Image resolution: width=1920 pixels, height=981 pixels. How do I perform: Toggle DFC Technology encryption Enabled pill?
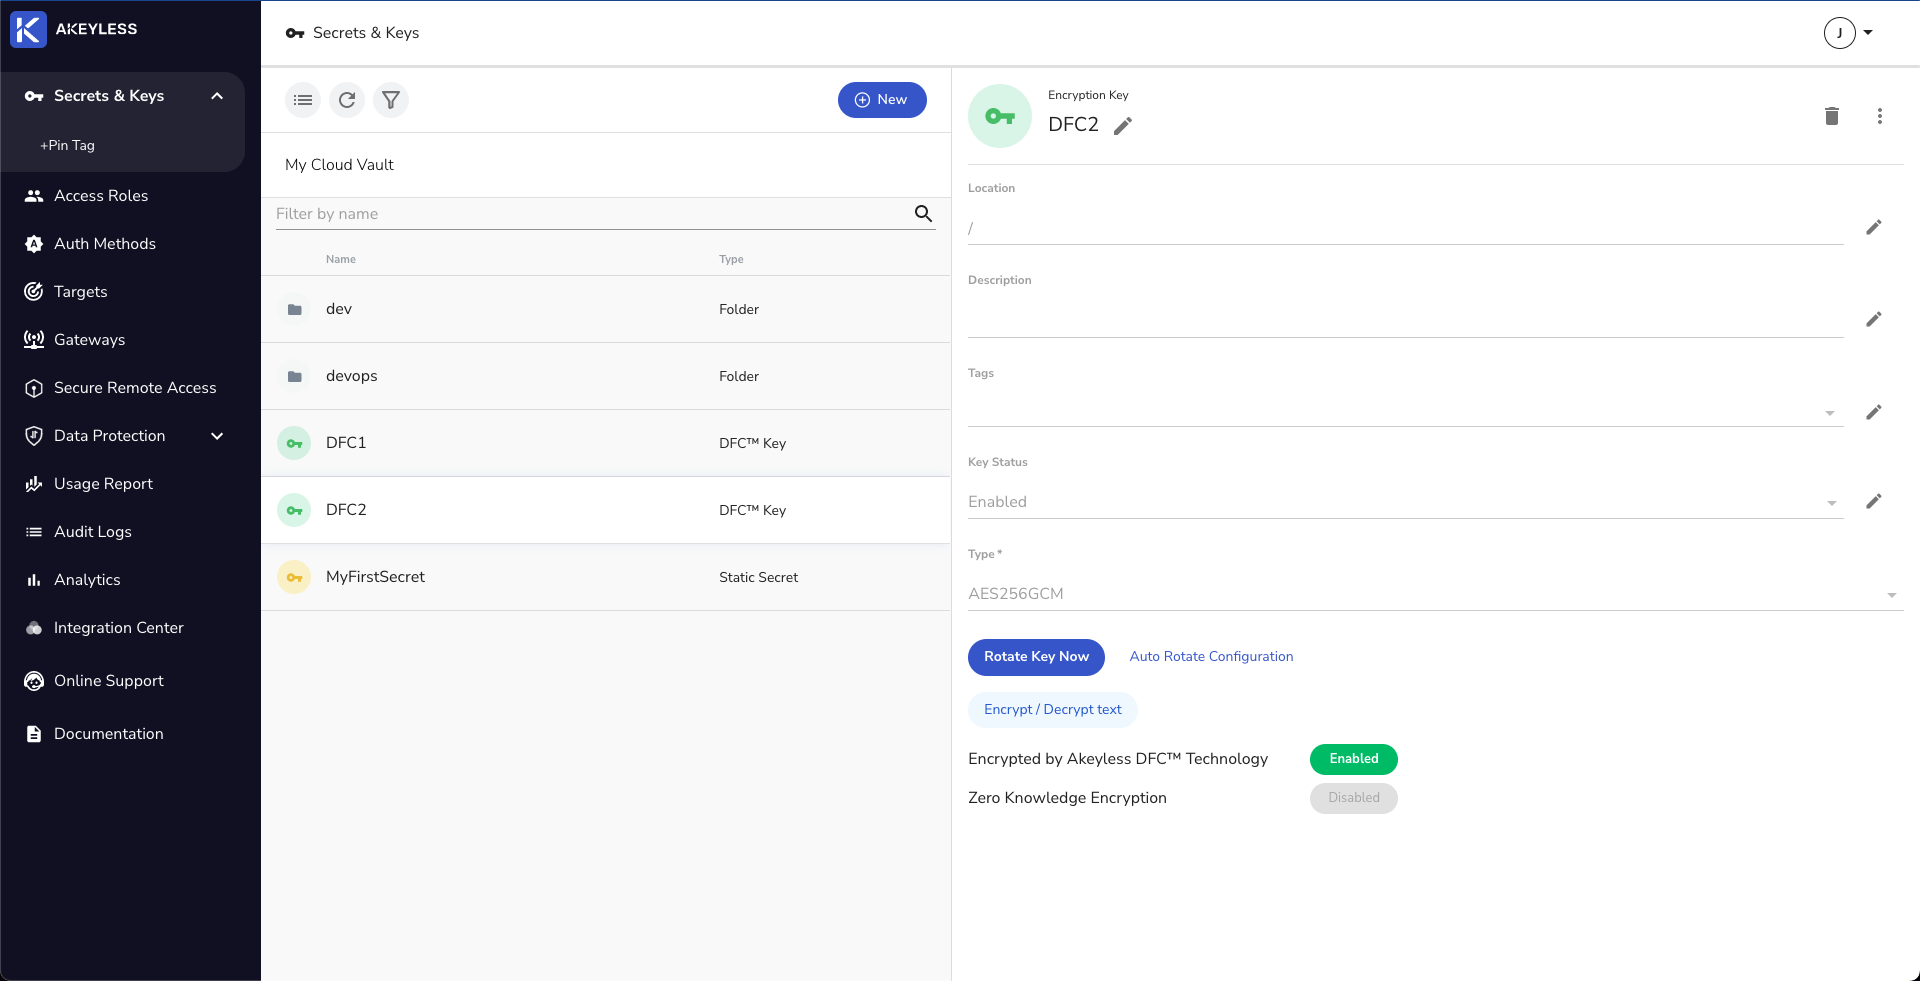tap(1354, 759)
